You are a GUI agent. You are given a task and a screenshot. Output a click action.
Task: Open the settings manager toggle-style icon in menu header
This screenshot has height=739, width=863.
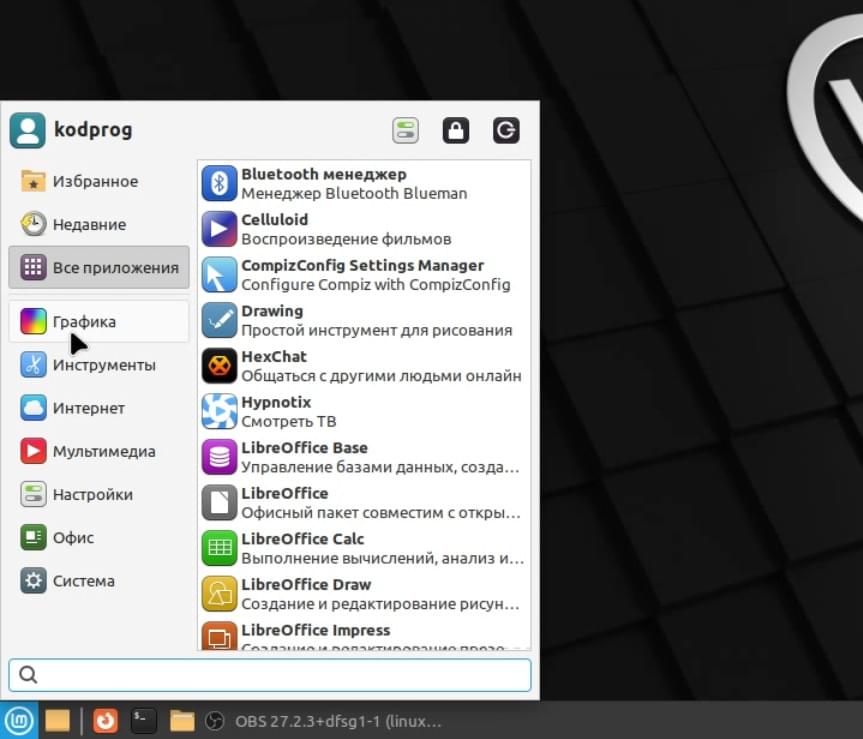[x=406, y=130]
